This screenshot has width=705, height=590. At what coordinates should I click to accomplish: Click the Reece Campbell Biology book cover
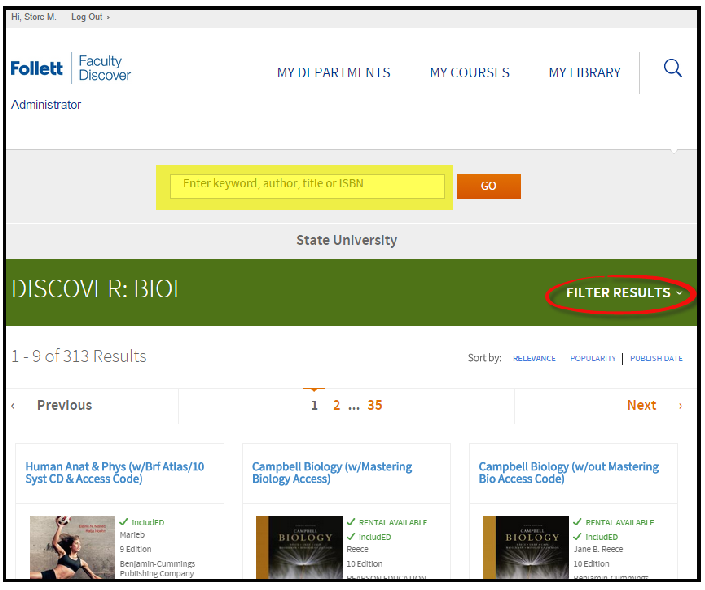[x=299, y=547]
